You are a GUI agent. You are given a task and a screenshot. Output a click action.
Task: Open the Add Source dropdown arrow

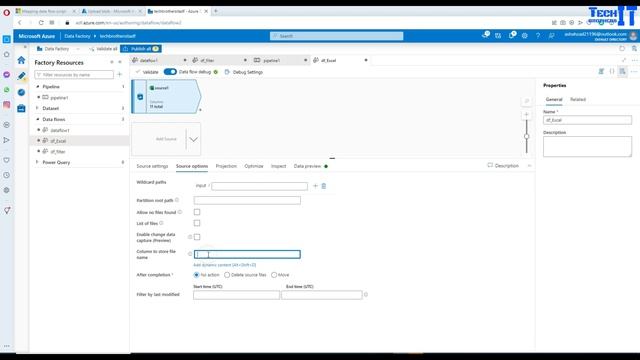coord(193,139)
